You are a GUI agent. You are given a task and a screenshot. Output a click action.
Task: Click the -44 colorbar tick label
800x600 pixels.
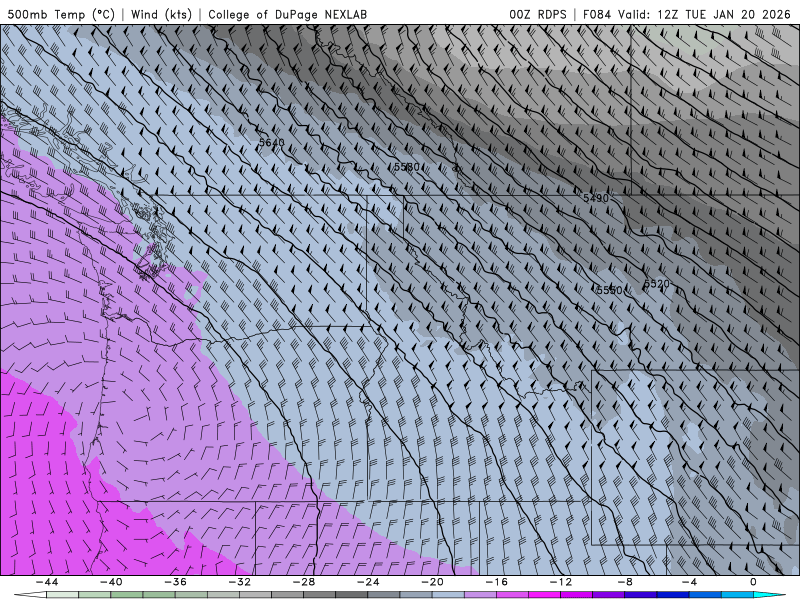click(x=47, y=582)
